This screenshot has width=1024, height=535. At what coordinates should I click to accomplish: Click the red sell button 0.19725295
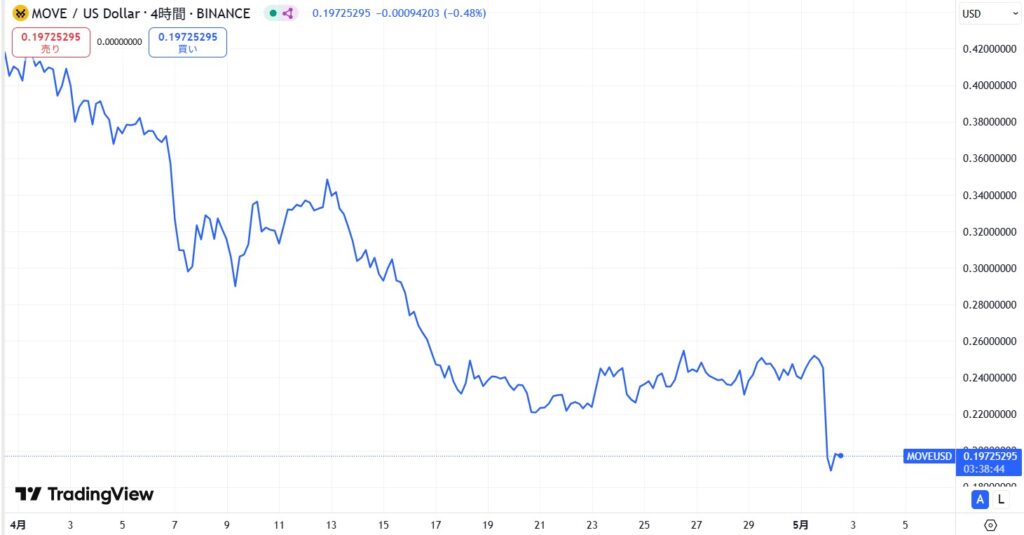(51, 42)
